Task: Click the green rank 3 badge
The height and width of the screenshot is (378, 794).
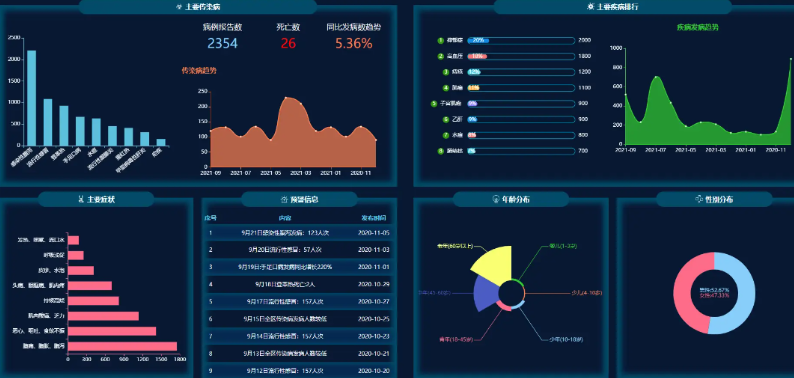Action: (446, 72)
